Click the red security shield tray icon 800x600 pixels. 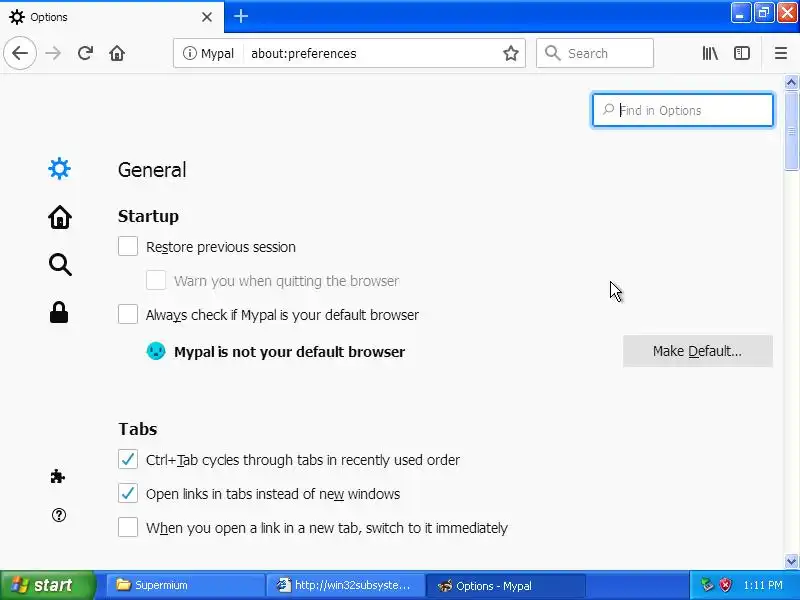tap(725, 585)
